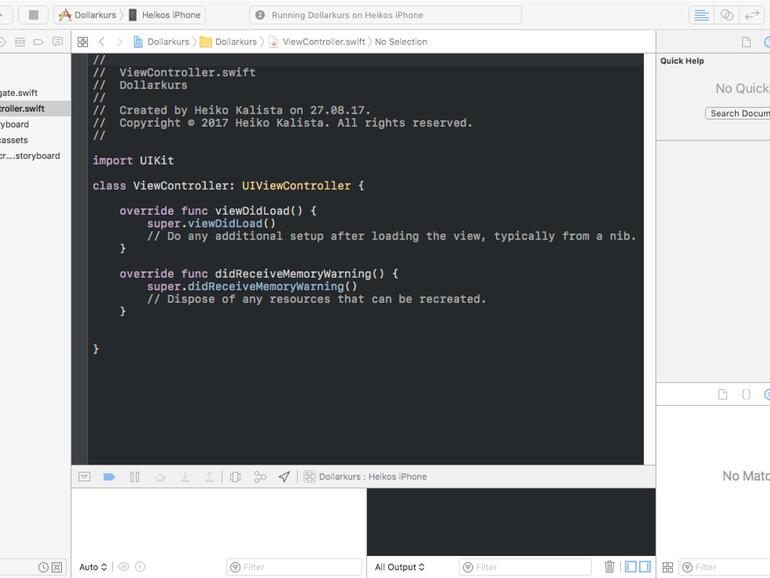This screenshot has width=770, height=578.
Task: Step out in debugger
Action: point(209,476)
